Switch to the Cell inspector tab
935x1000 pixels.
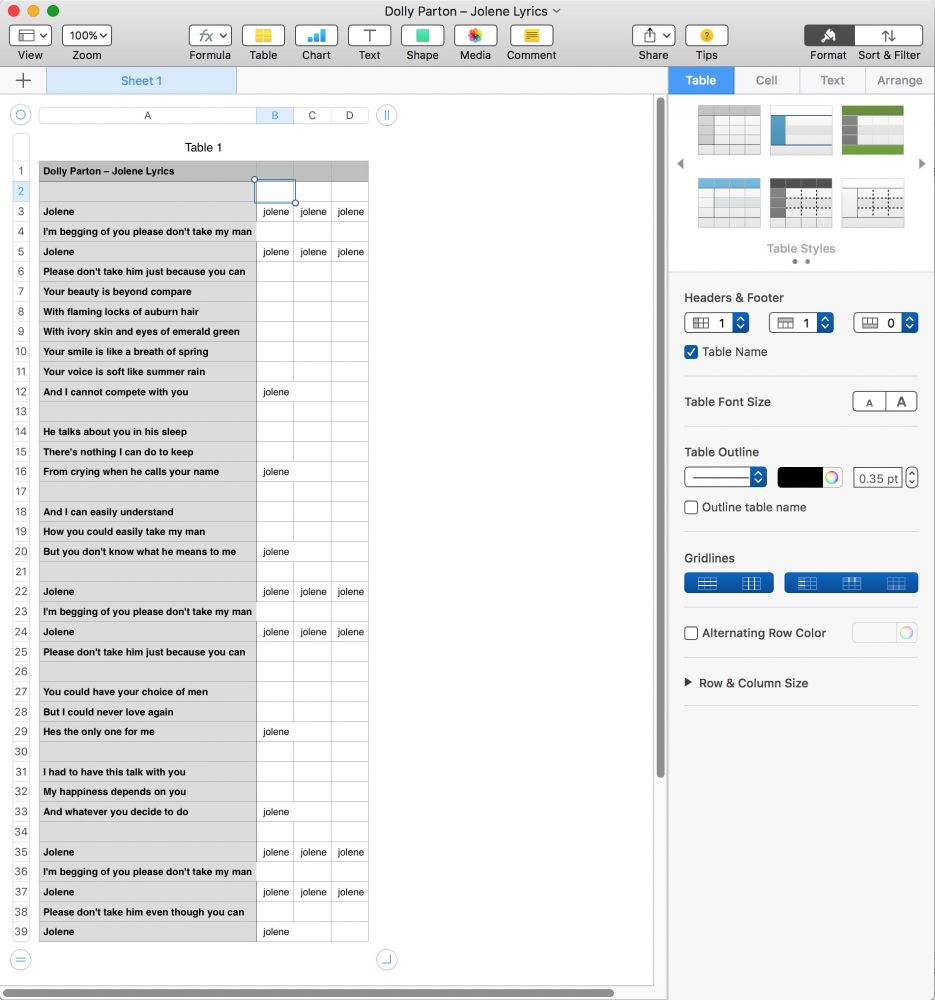point(766,80)
